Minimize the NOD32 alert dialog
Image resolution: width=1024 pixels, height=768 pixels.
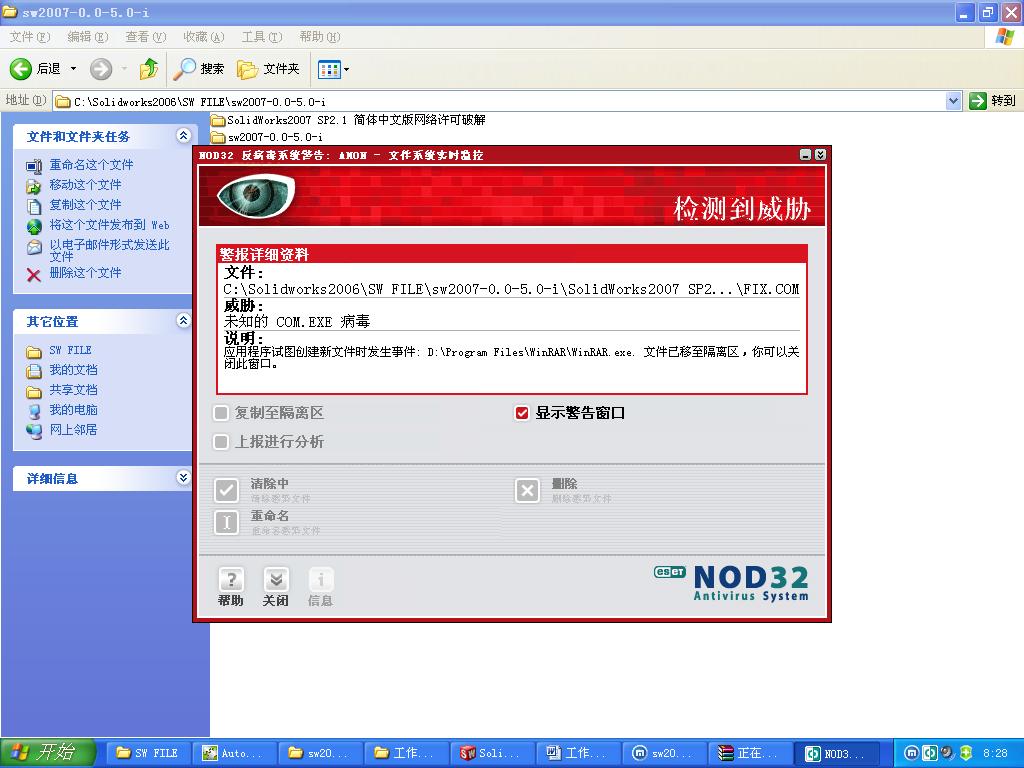pos(805,155)
